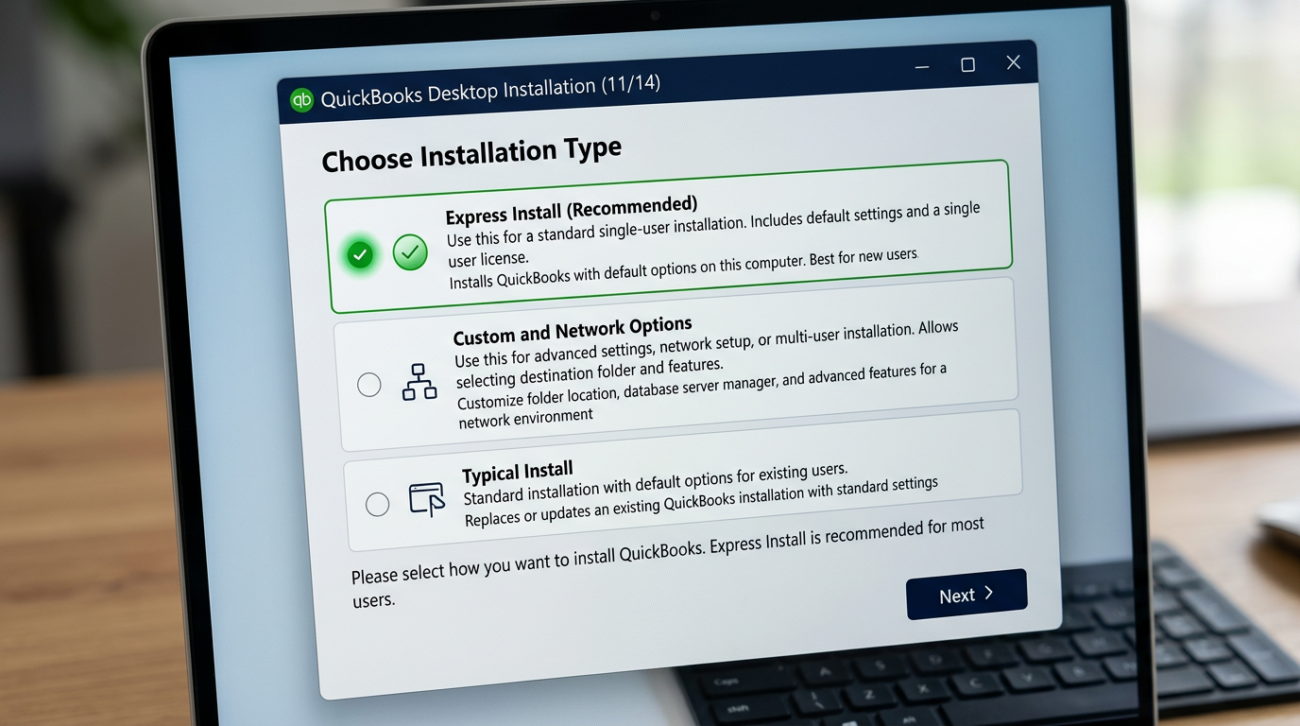Click the green checkmark icon beside Express Install
The image size is (1300, 726).
pos(410,252)
